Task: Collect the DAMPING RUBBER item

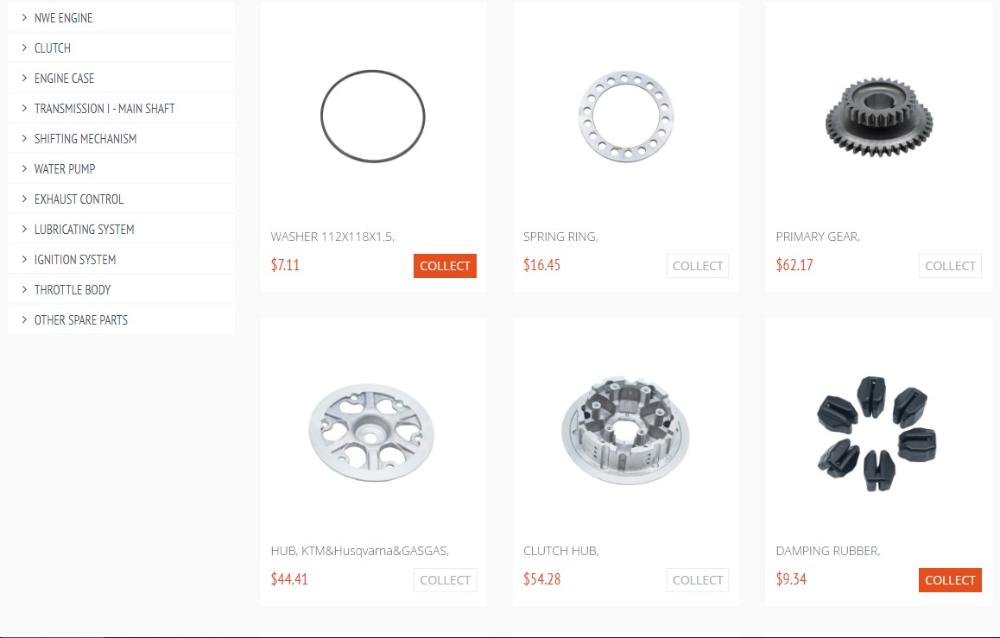Action: click(950, 580)
